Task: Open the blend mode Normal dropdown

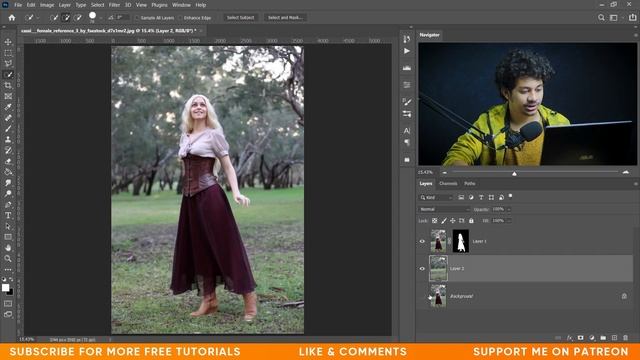Action: pos(444,209)
